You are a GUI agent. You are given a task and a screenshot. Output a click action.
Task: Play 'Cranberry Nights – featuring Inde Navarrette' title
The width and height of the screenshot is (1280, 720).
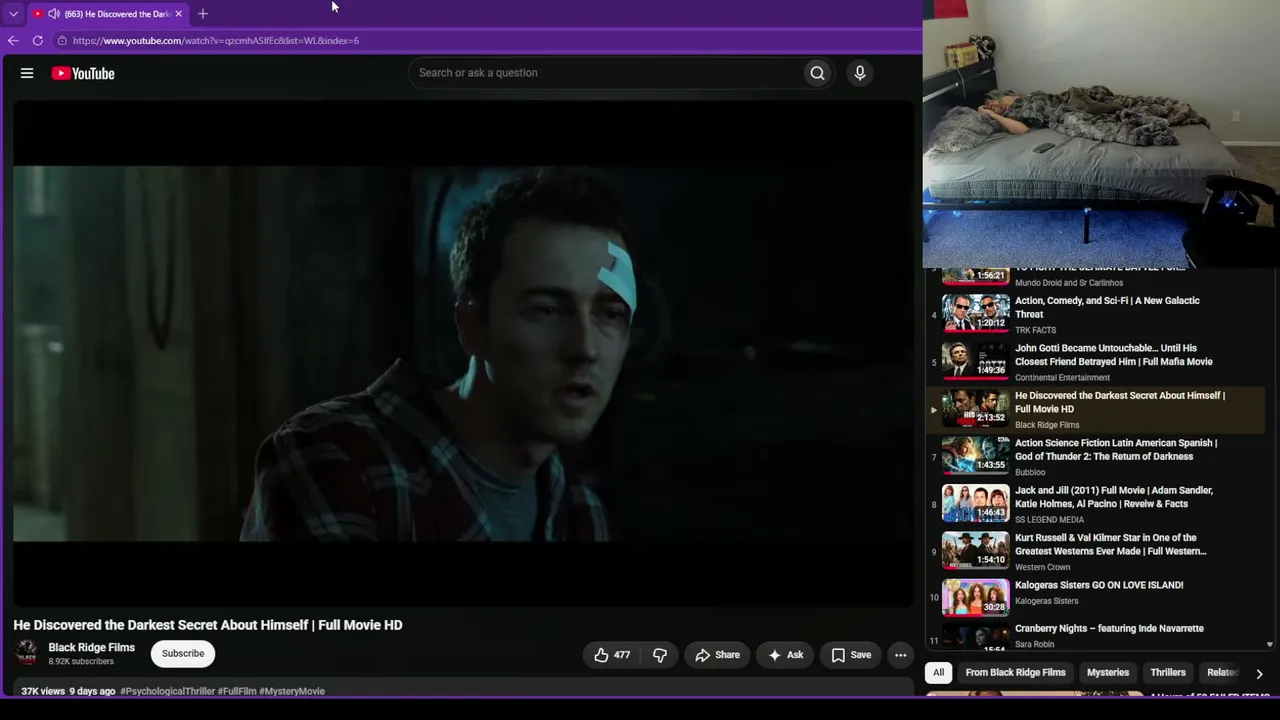(1109, 628)
